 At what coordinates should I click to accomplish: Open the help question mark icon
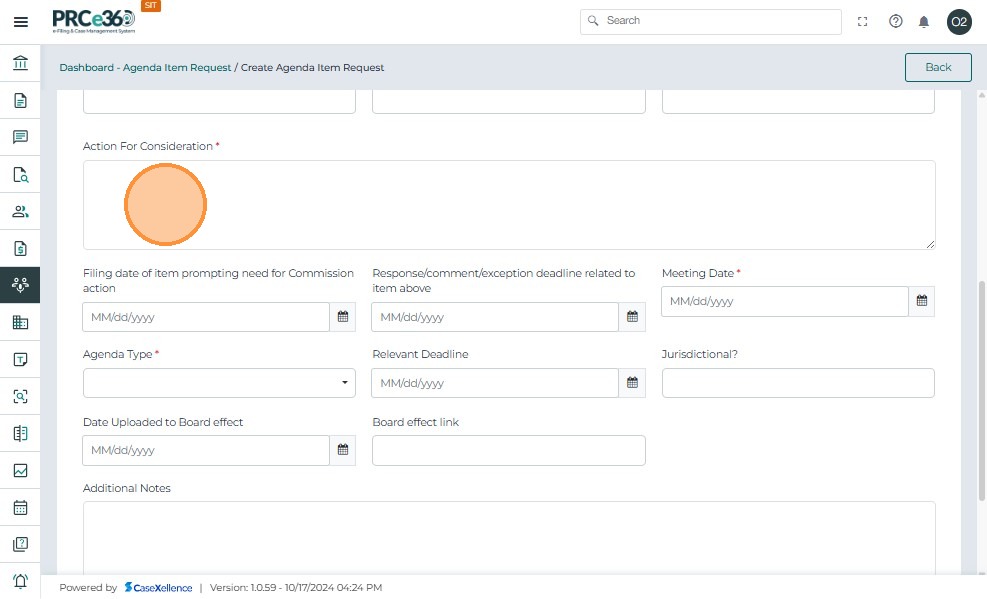(x=895, y=22)
